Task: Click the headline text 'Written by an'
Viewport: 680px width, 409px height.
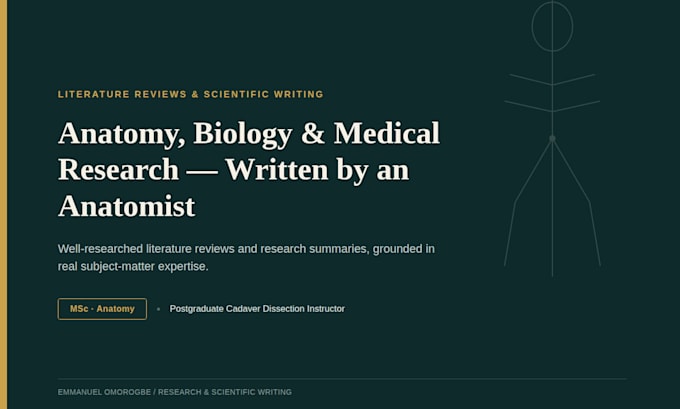Action: click(317, 170)
